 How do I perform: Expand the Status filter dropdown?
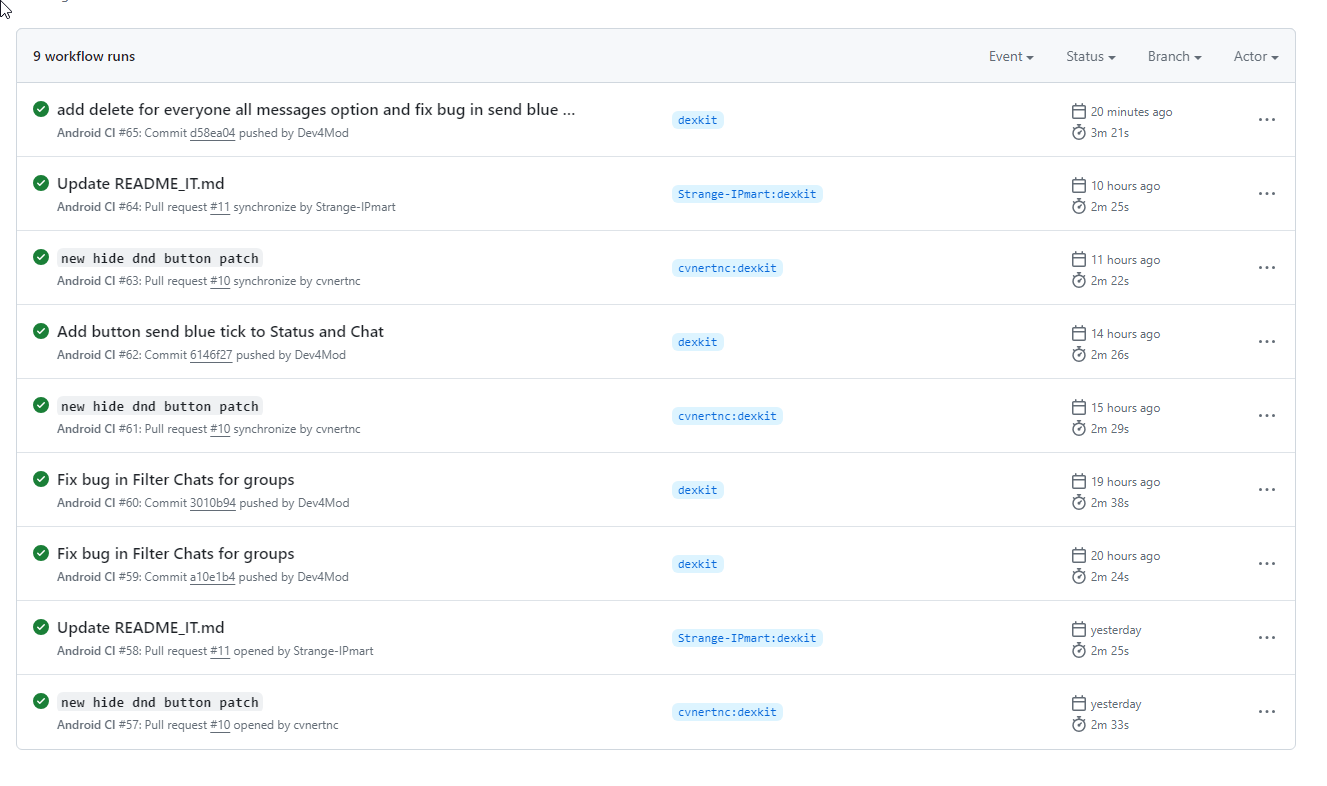tap(1090, 57)
